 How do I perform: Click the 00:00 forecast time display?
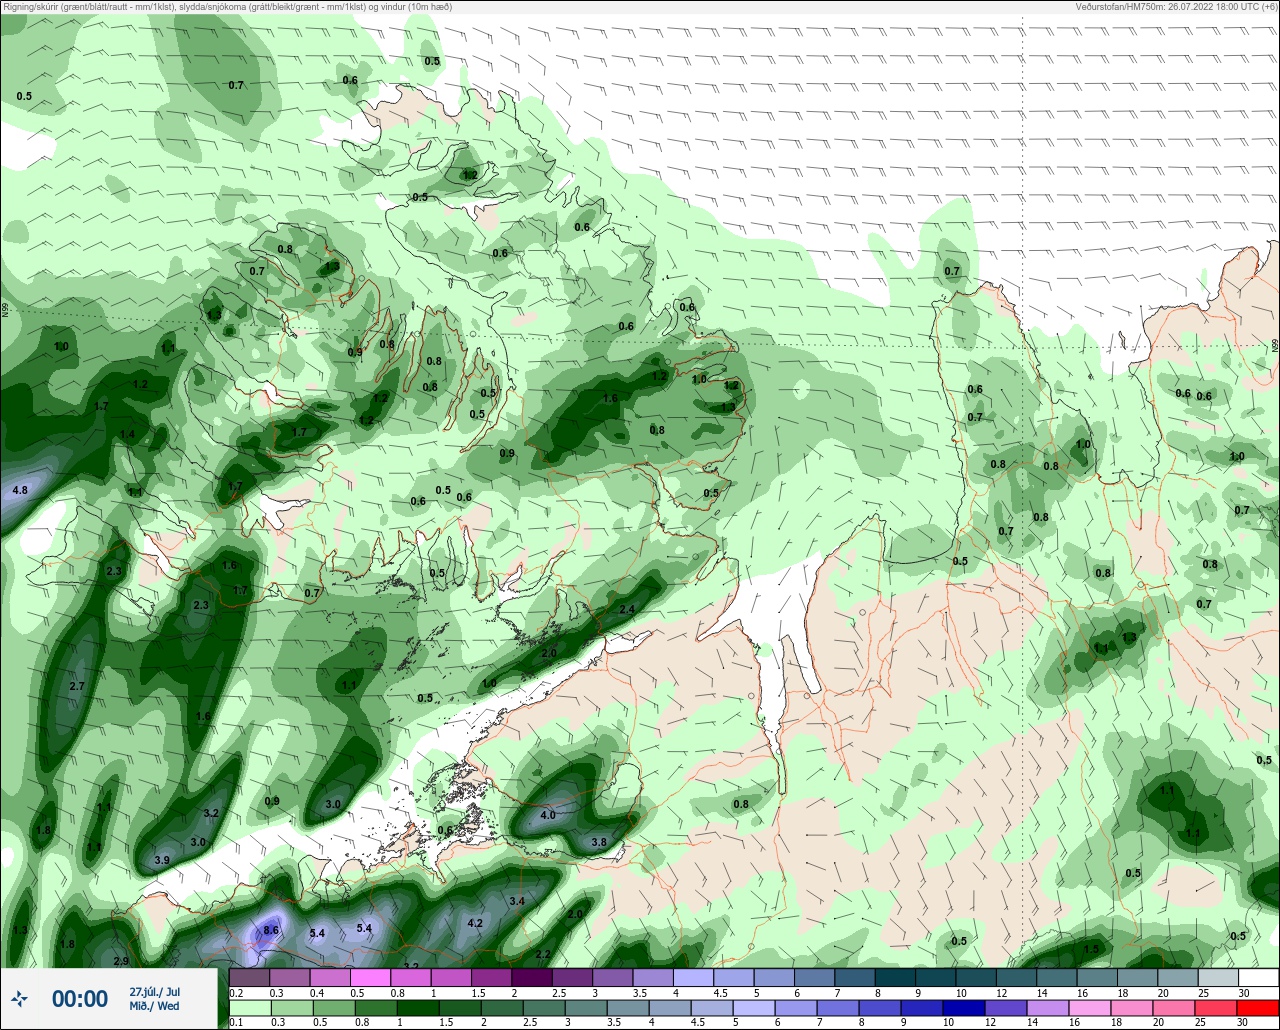pos(80,999)
